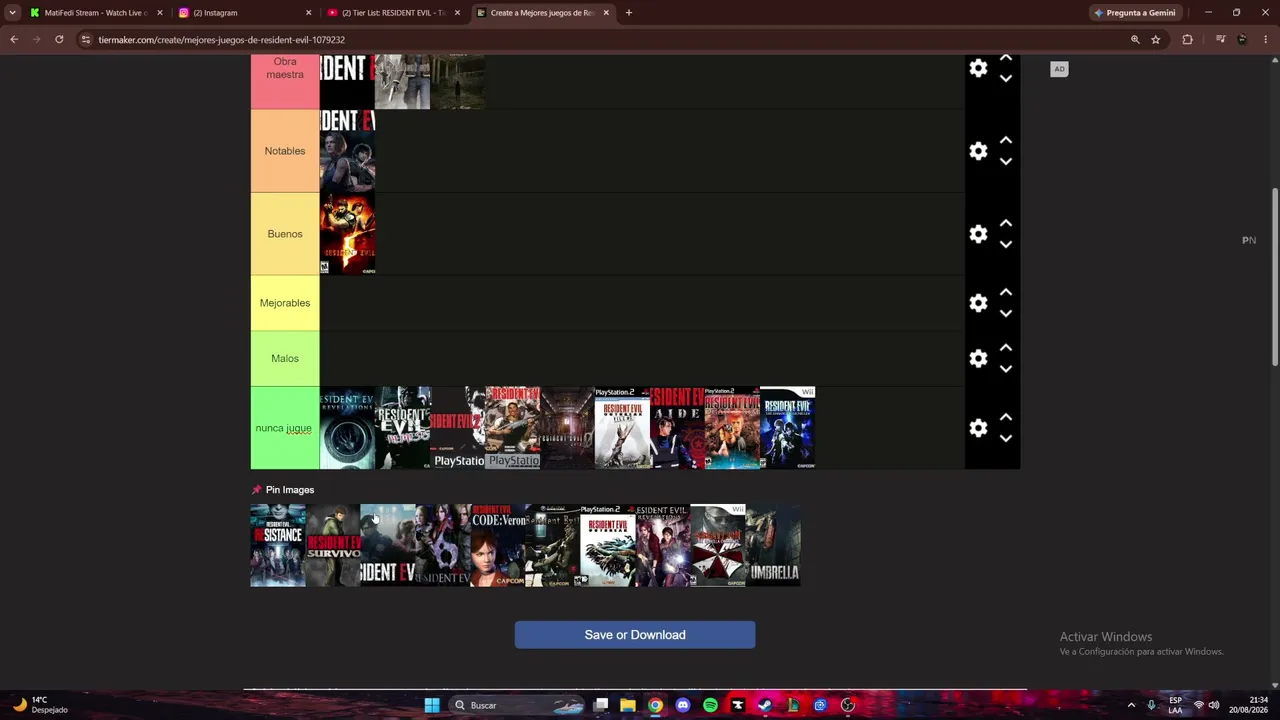Move the Notables tier down
The image size is (1280, 720).
tap(1006, 161)
